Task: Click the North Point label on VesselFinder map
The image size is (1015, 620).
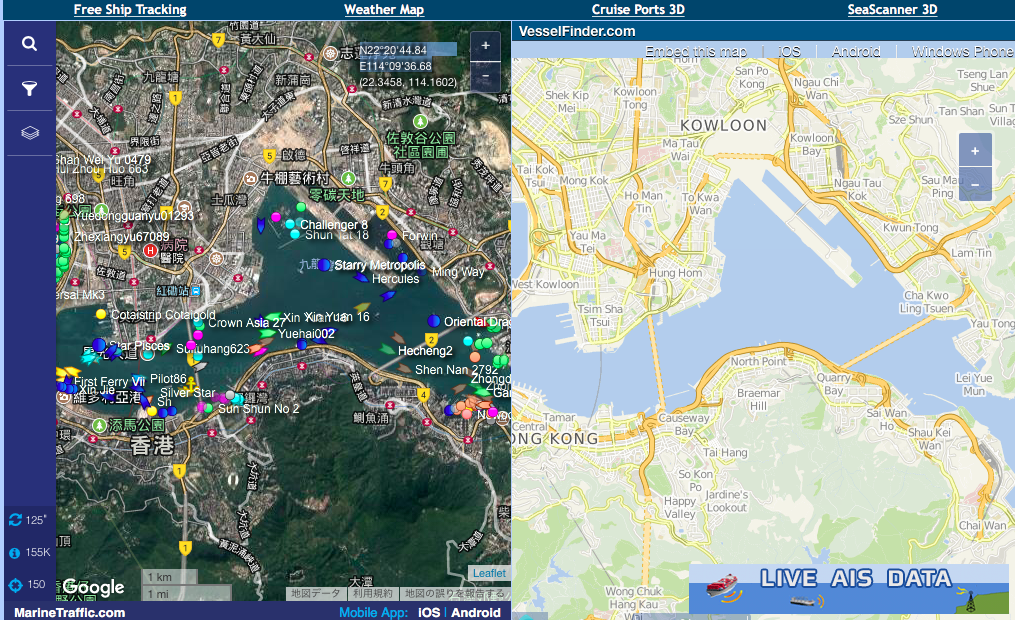Action: click(759, 361)
